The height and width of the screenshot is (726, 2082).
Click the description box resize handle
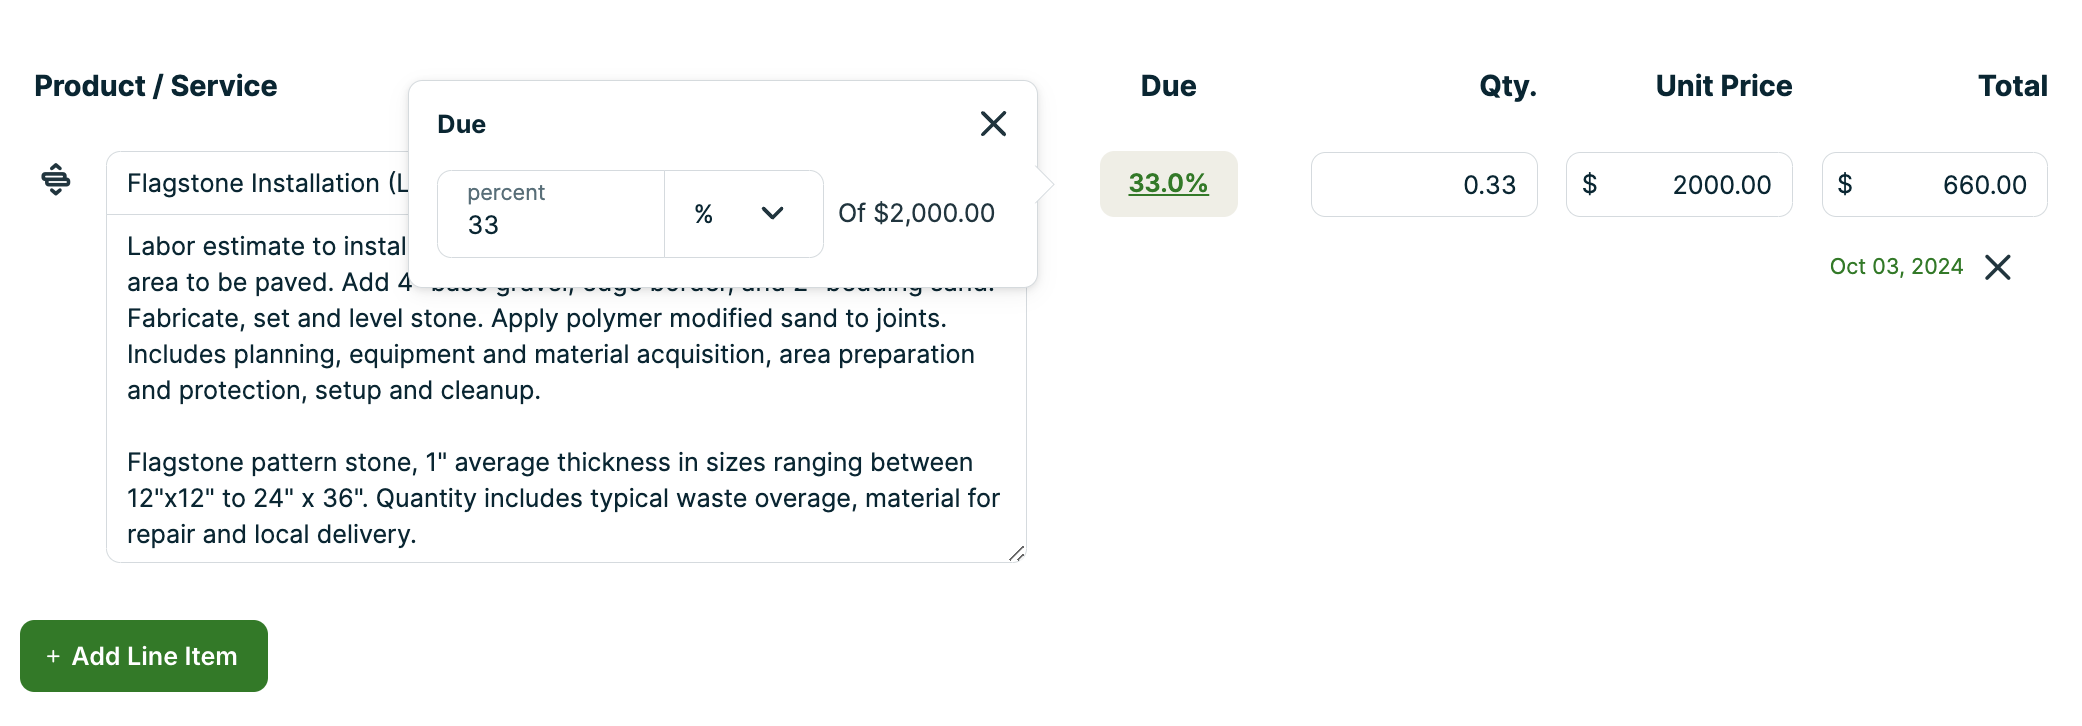pos(1016,553)
